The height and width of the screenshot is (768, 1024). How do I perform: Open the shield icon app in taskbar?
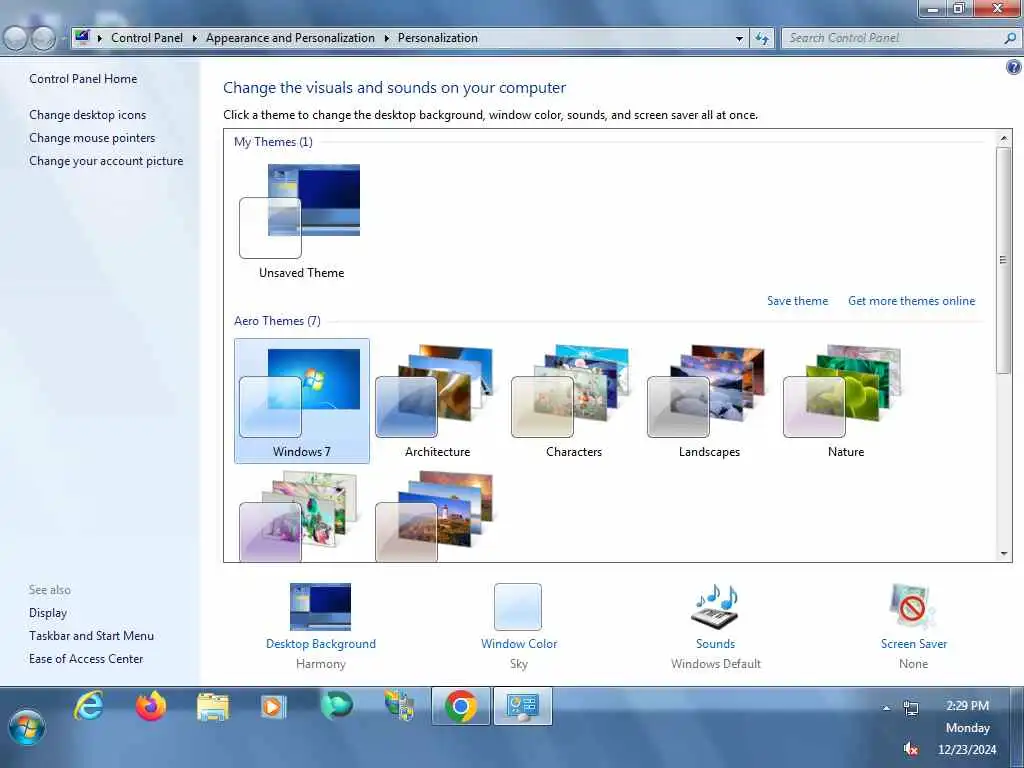(399, 706)
